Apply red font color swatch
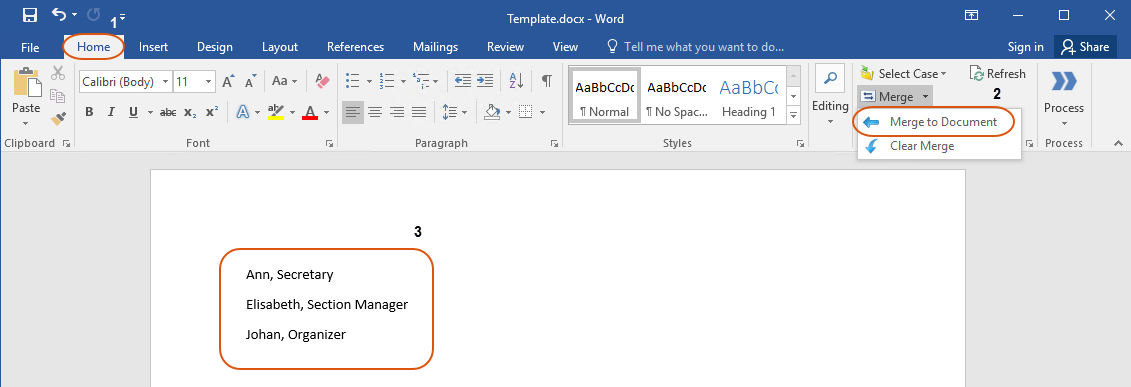 310,112
